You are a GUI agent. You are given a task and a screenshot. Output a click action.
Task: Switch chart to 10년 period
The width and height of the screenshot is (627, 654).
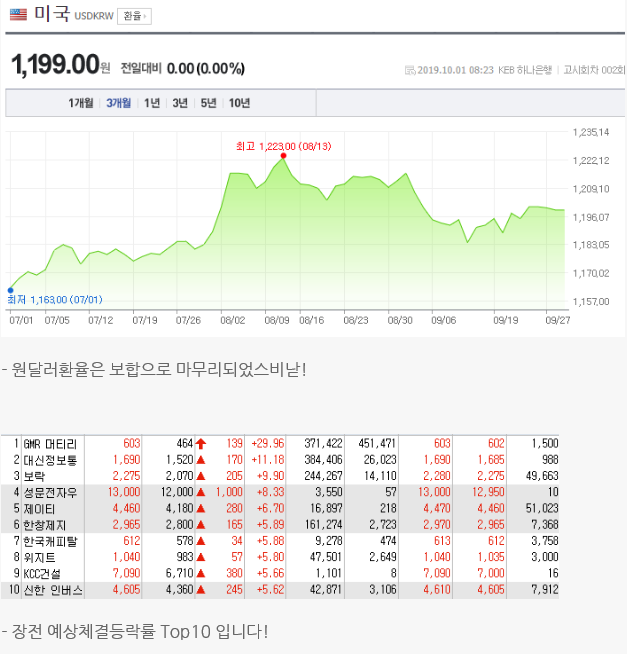pyautogui.click(x=239, y=103)
